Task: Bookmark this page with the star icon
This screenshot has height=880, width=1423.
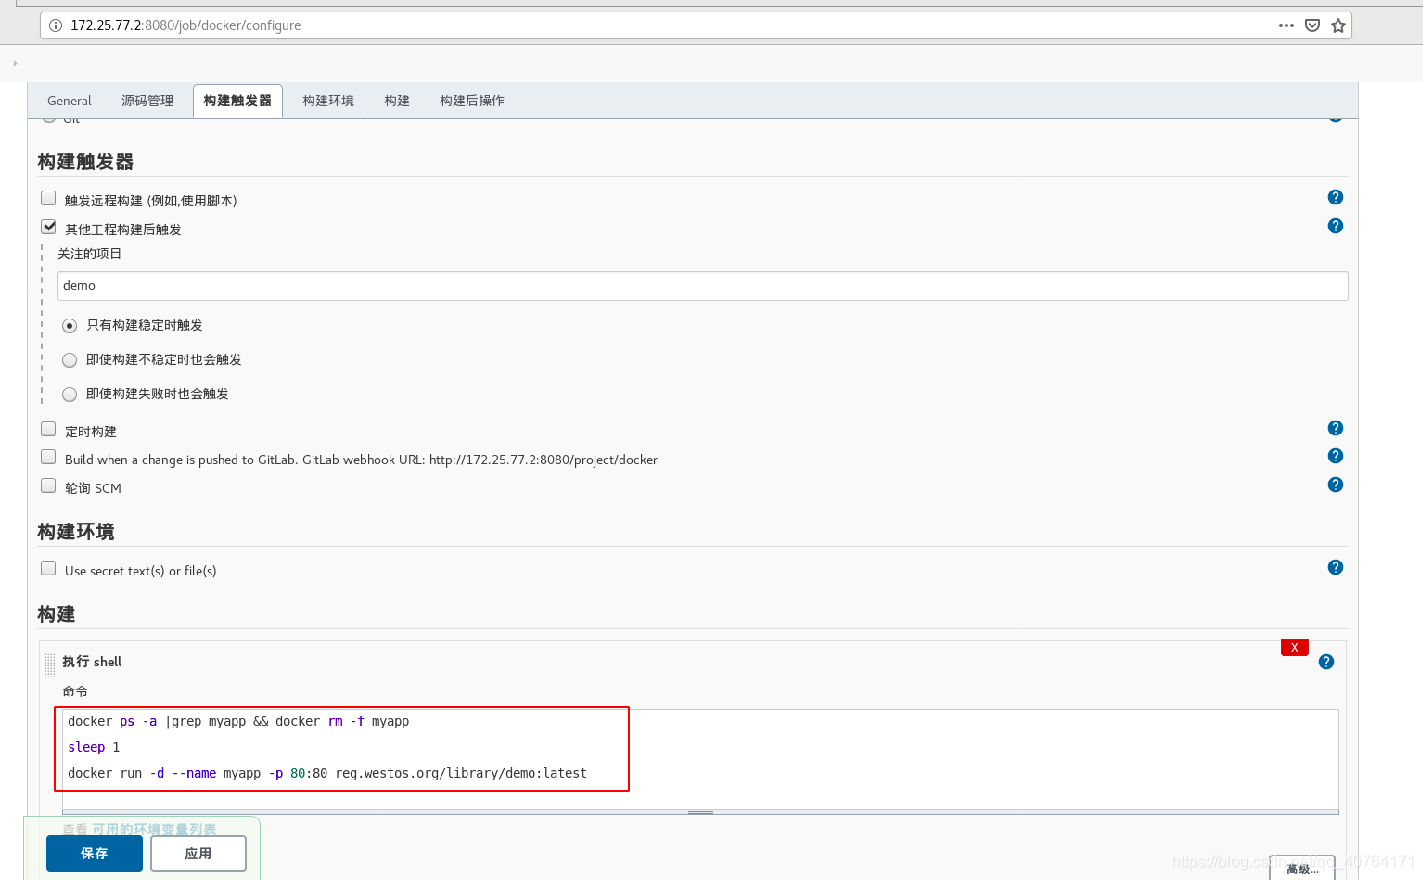Action: coord(1338,25)
